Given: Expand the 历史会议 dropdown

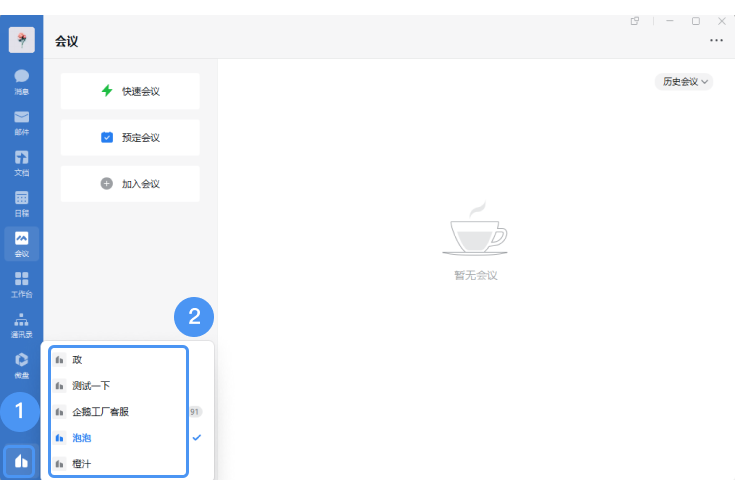Looking at the screenshot, I should point(685,82).
